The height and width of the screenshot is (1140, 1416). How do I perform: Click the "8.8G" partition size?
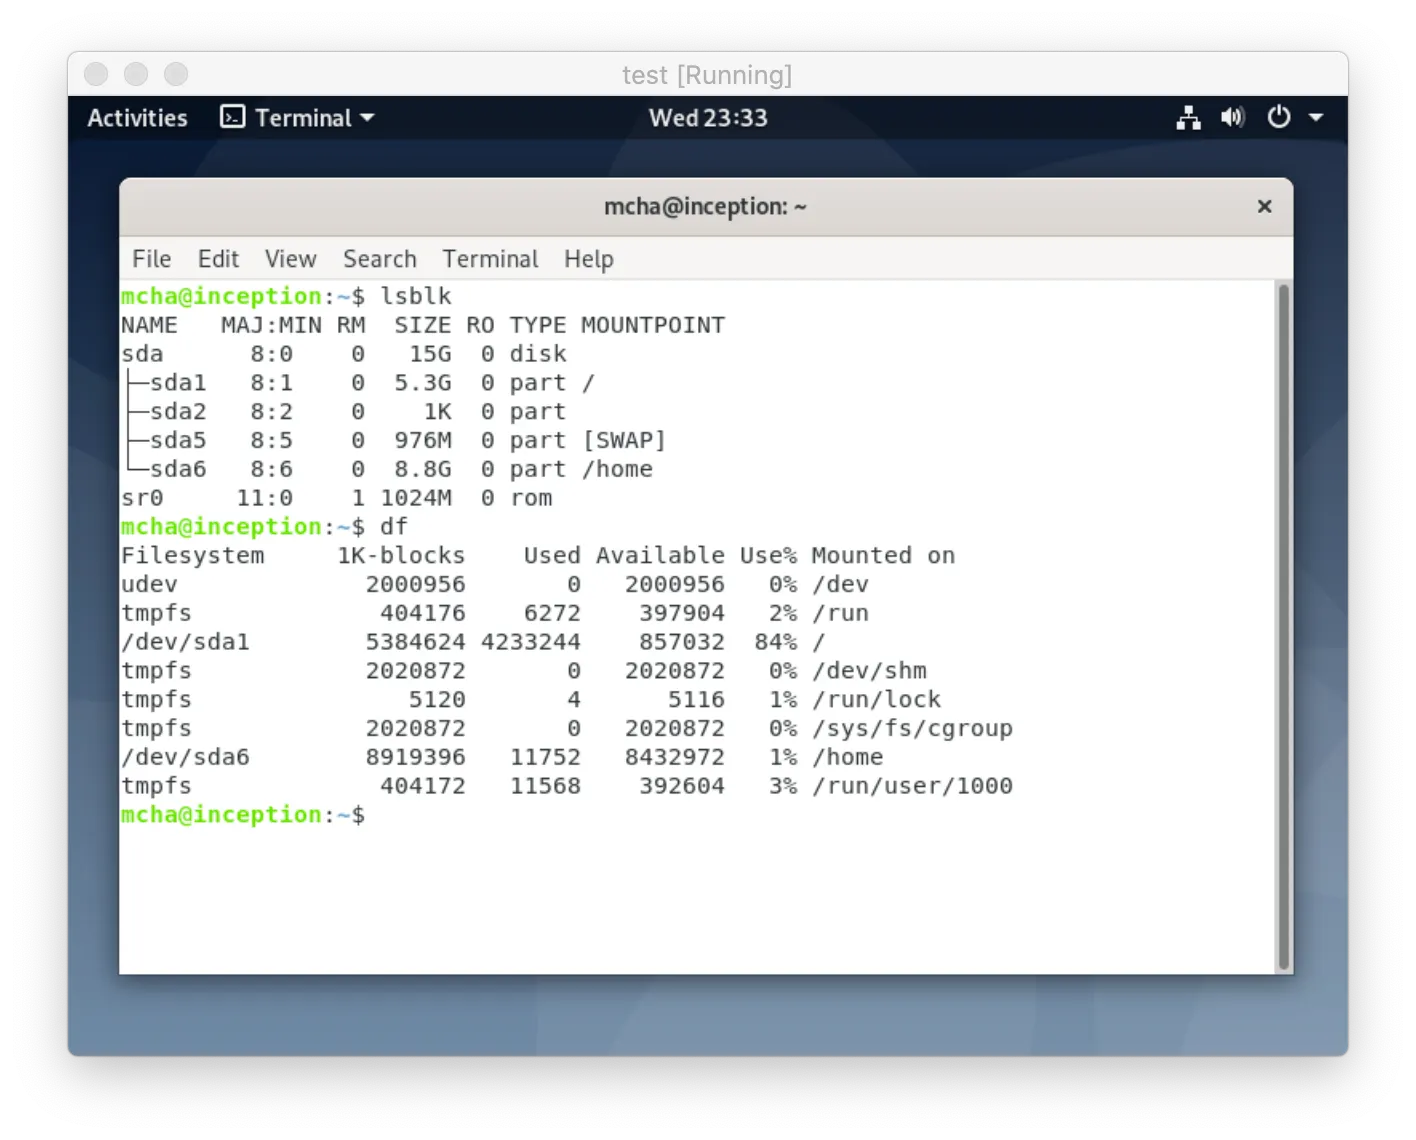(x=423, y=470)
